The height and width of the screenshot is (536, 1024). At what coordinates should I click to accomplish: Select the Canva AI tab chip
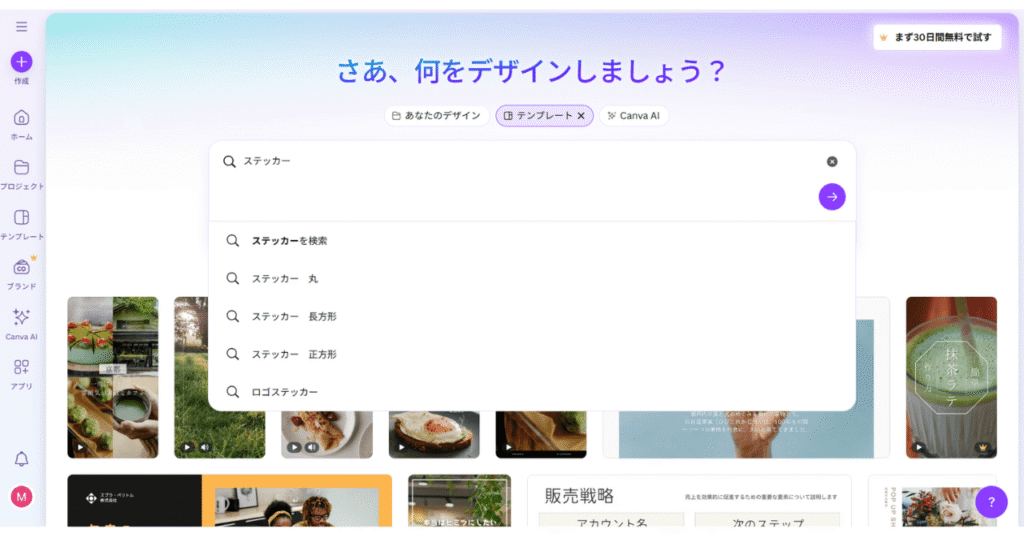pyautogui.click(x=633, y=116)
